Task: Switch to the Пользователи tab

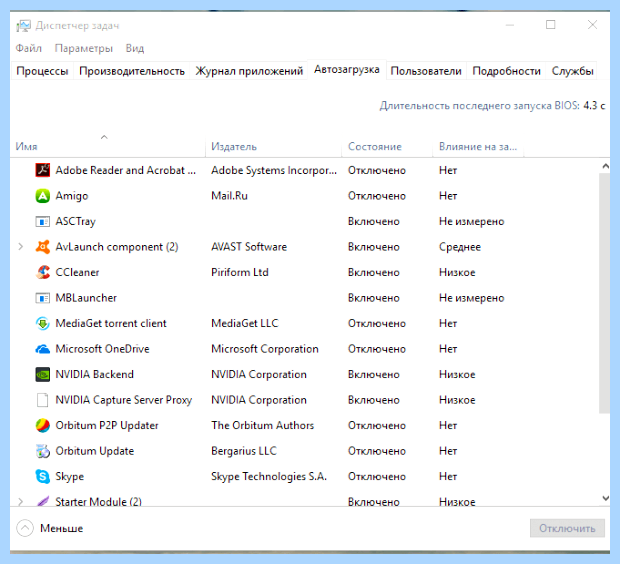Action: 426,71
